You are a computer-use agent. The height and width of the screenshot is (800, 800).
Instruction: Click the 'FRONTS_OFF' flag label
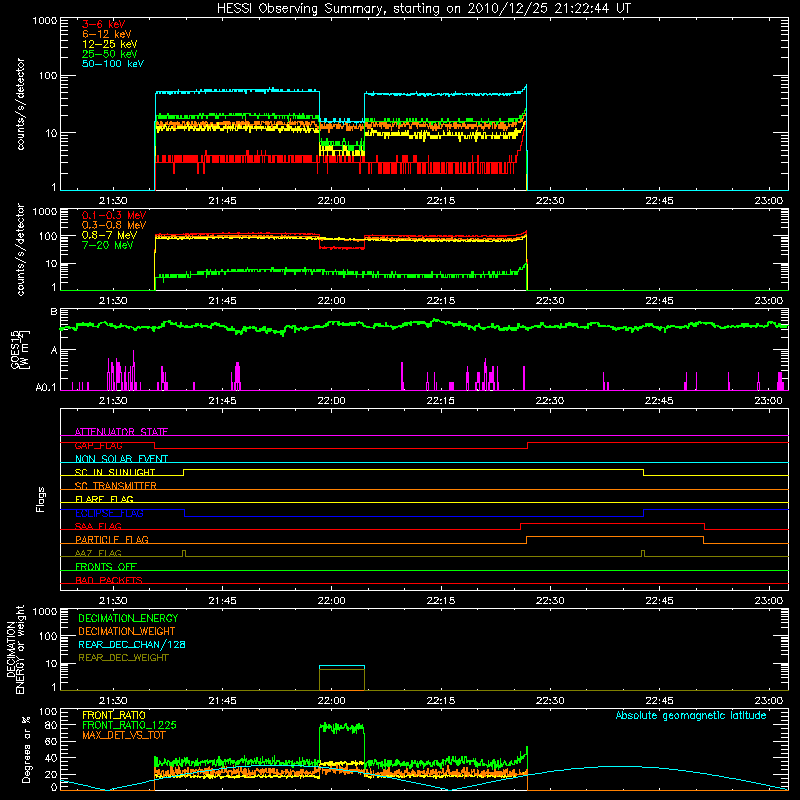pos(106,566)
